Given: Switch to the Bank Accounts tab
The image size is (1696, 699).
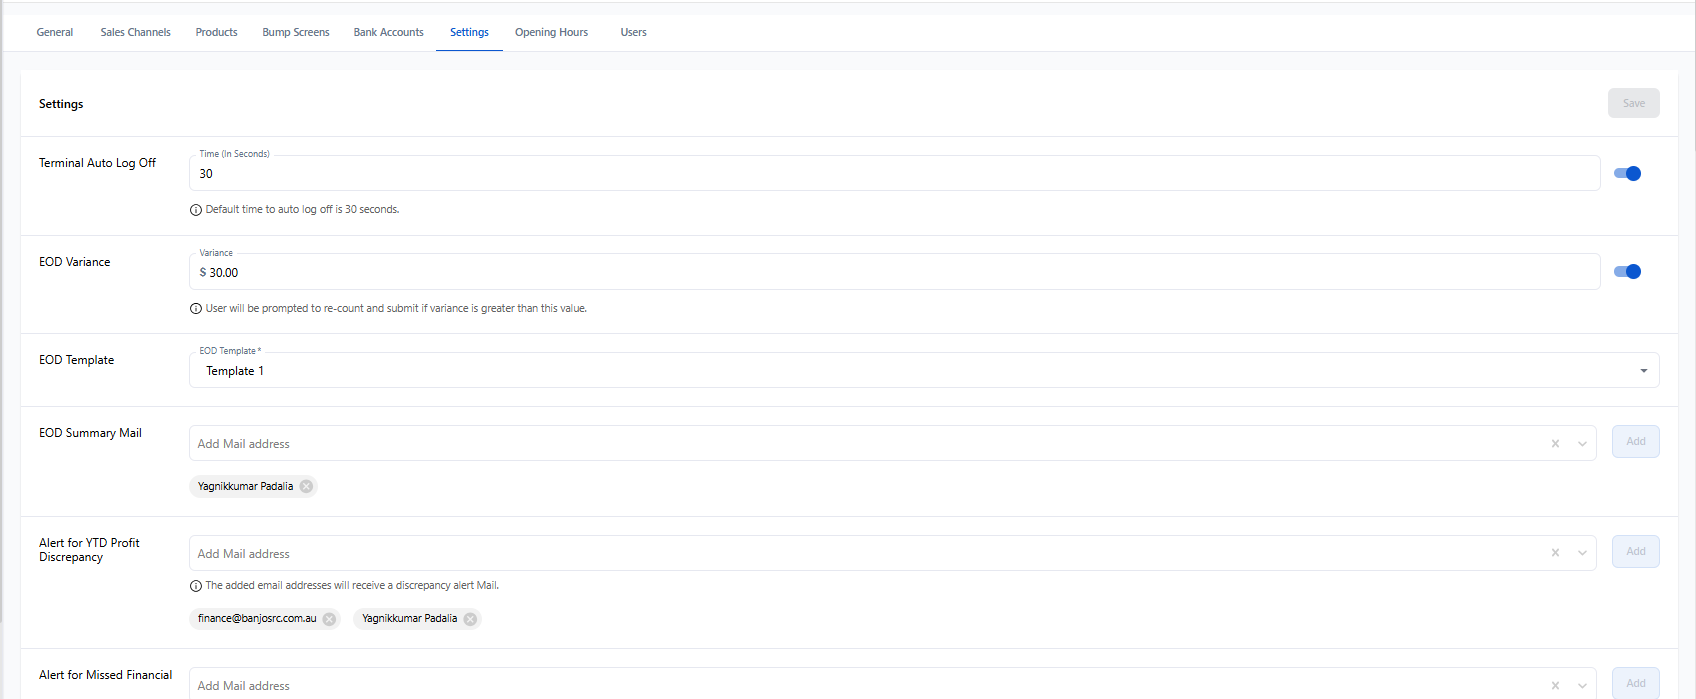Looking at the screenshot, I should point(388,32).
